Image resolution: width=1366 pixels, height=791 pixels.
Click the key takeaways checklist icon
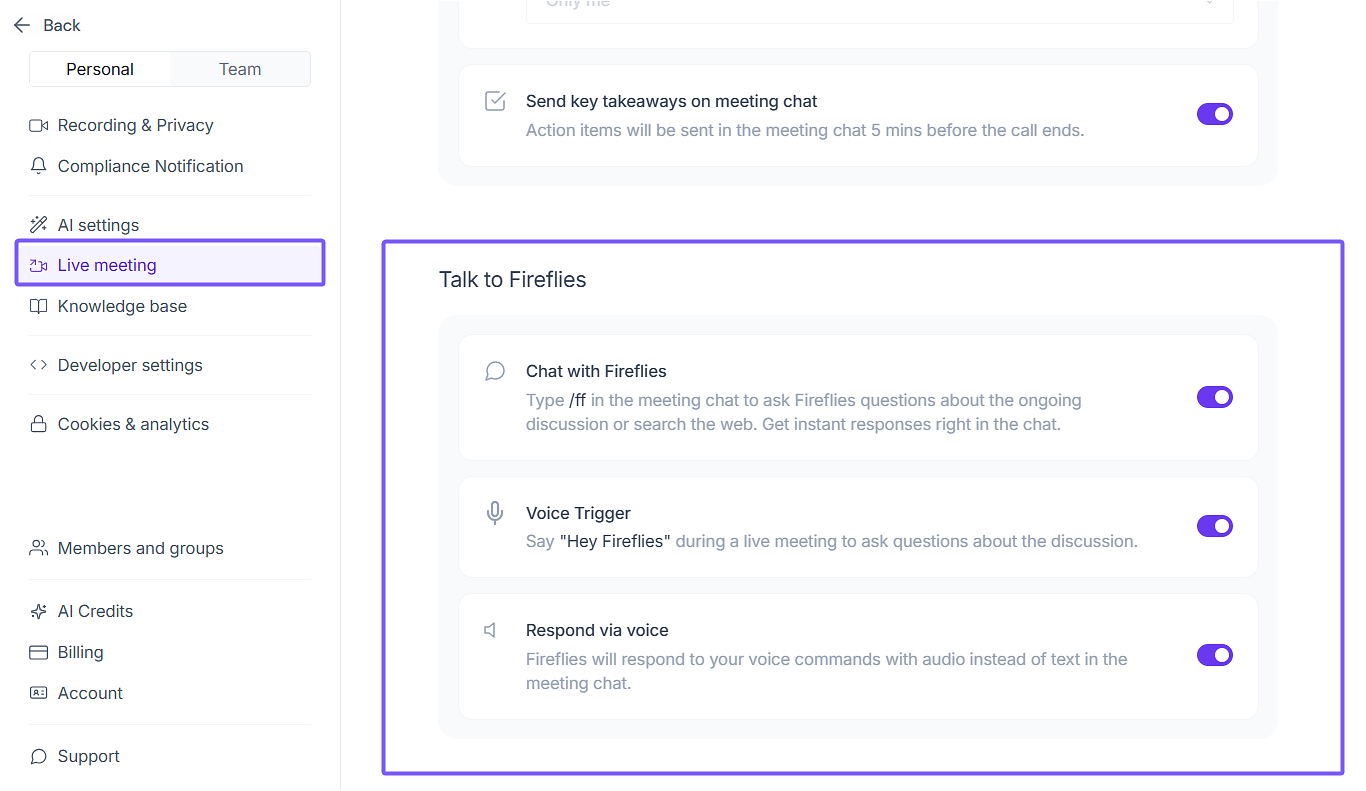click(x=495, y=101)
